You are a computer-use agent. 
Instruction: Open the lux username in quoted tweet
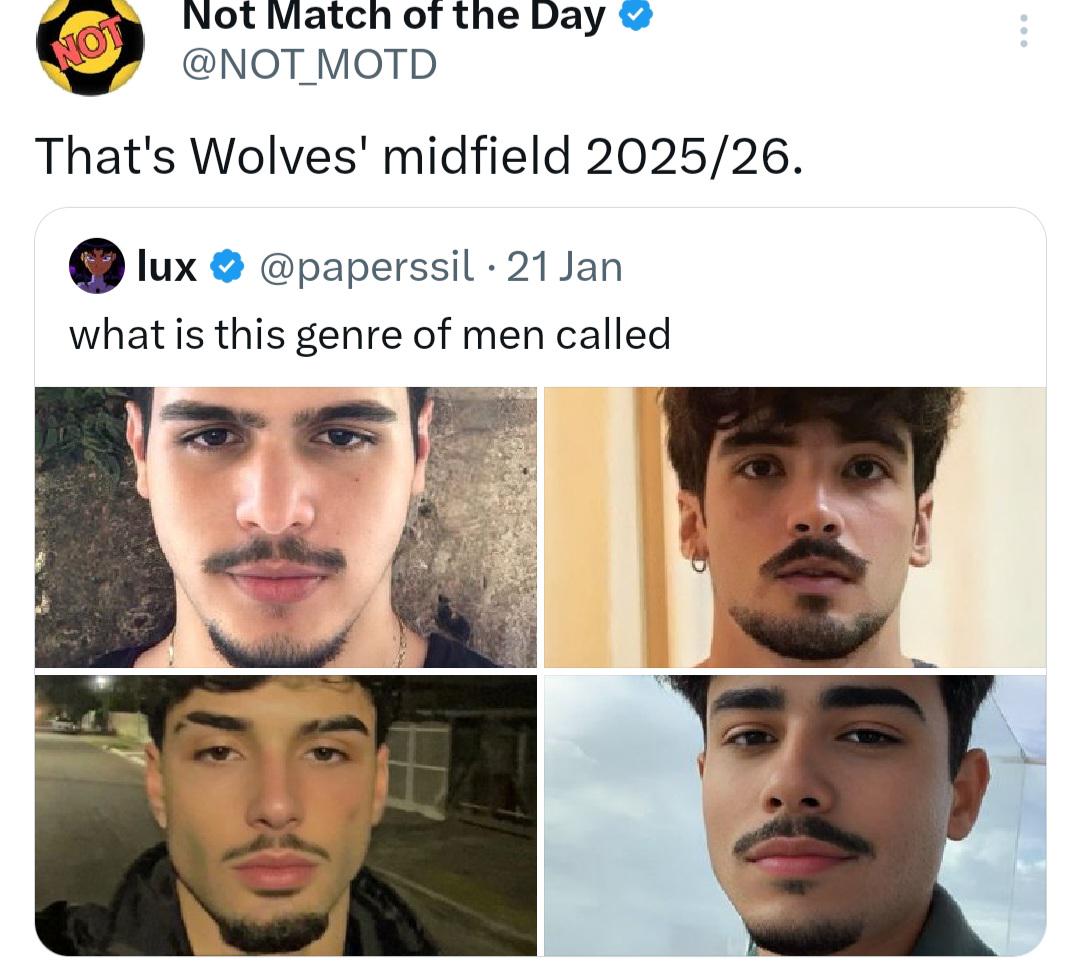pos(166,267)
